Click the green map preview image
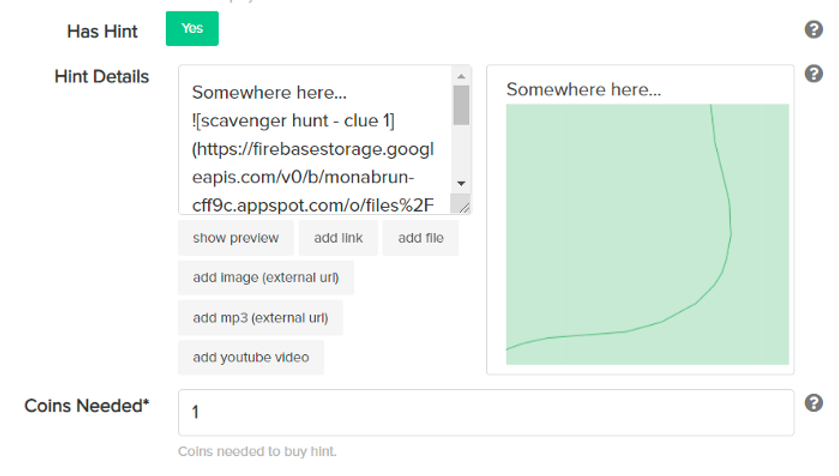Screen dimensions: 839x476 tap(647, 234)
